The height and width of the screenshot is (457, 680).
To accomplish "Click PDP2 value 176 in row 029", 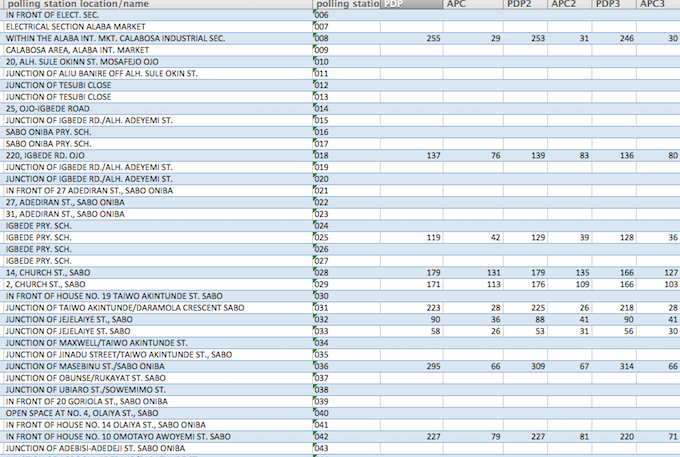I will [x=525, y=284].
